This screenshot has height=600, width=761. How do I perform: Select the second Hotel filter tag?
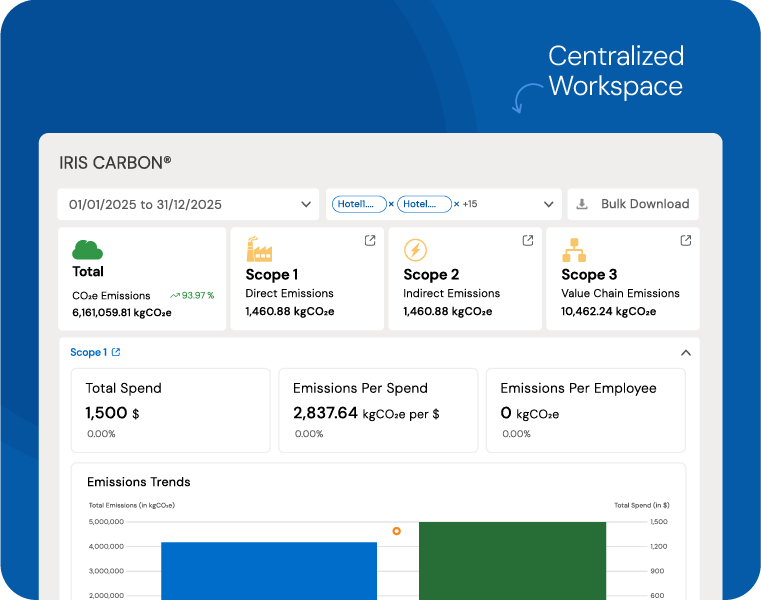point(424,204)
